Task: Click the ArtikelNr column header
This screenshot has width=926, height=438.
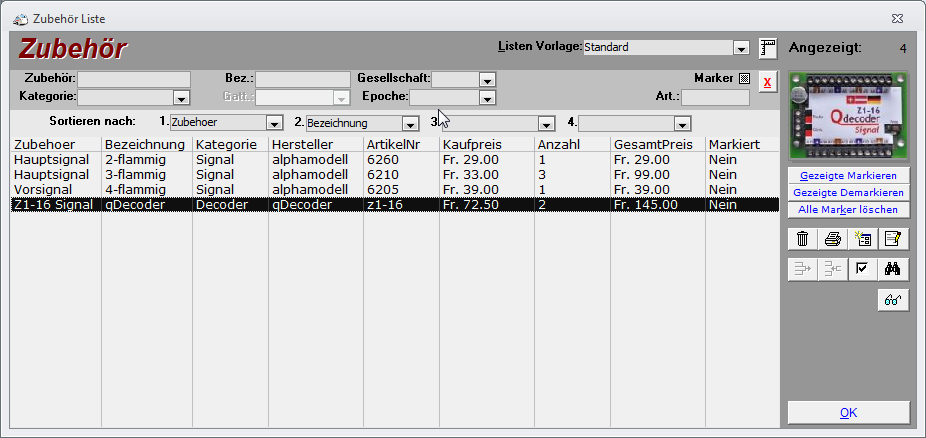Action: 402,145
